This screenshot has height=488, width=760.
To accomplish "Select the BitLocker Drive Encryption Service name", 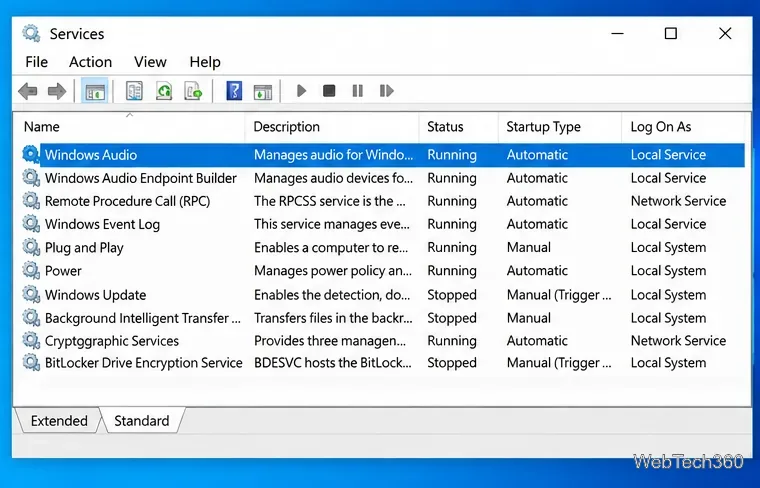I will 143,363.
